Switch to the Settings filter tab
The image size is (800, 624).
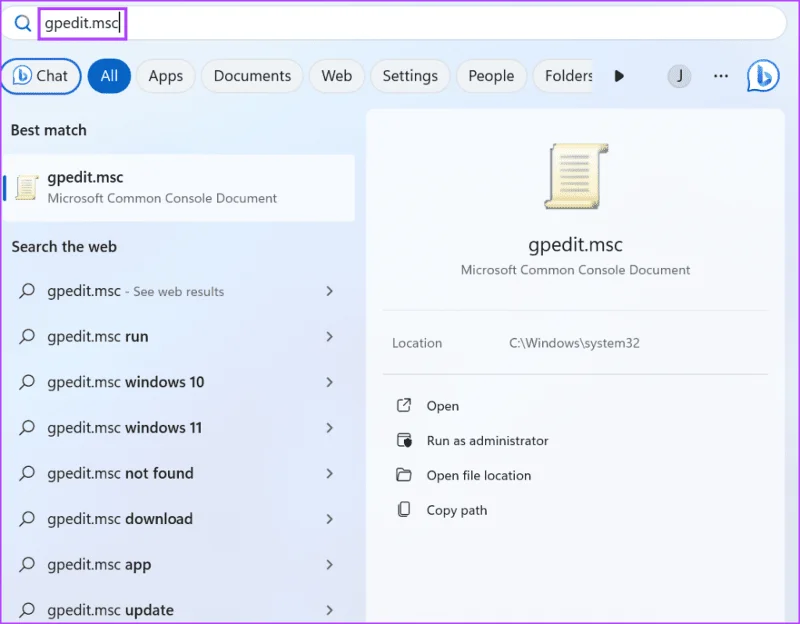pos(410,76)
